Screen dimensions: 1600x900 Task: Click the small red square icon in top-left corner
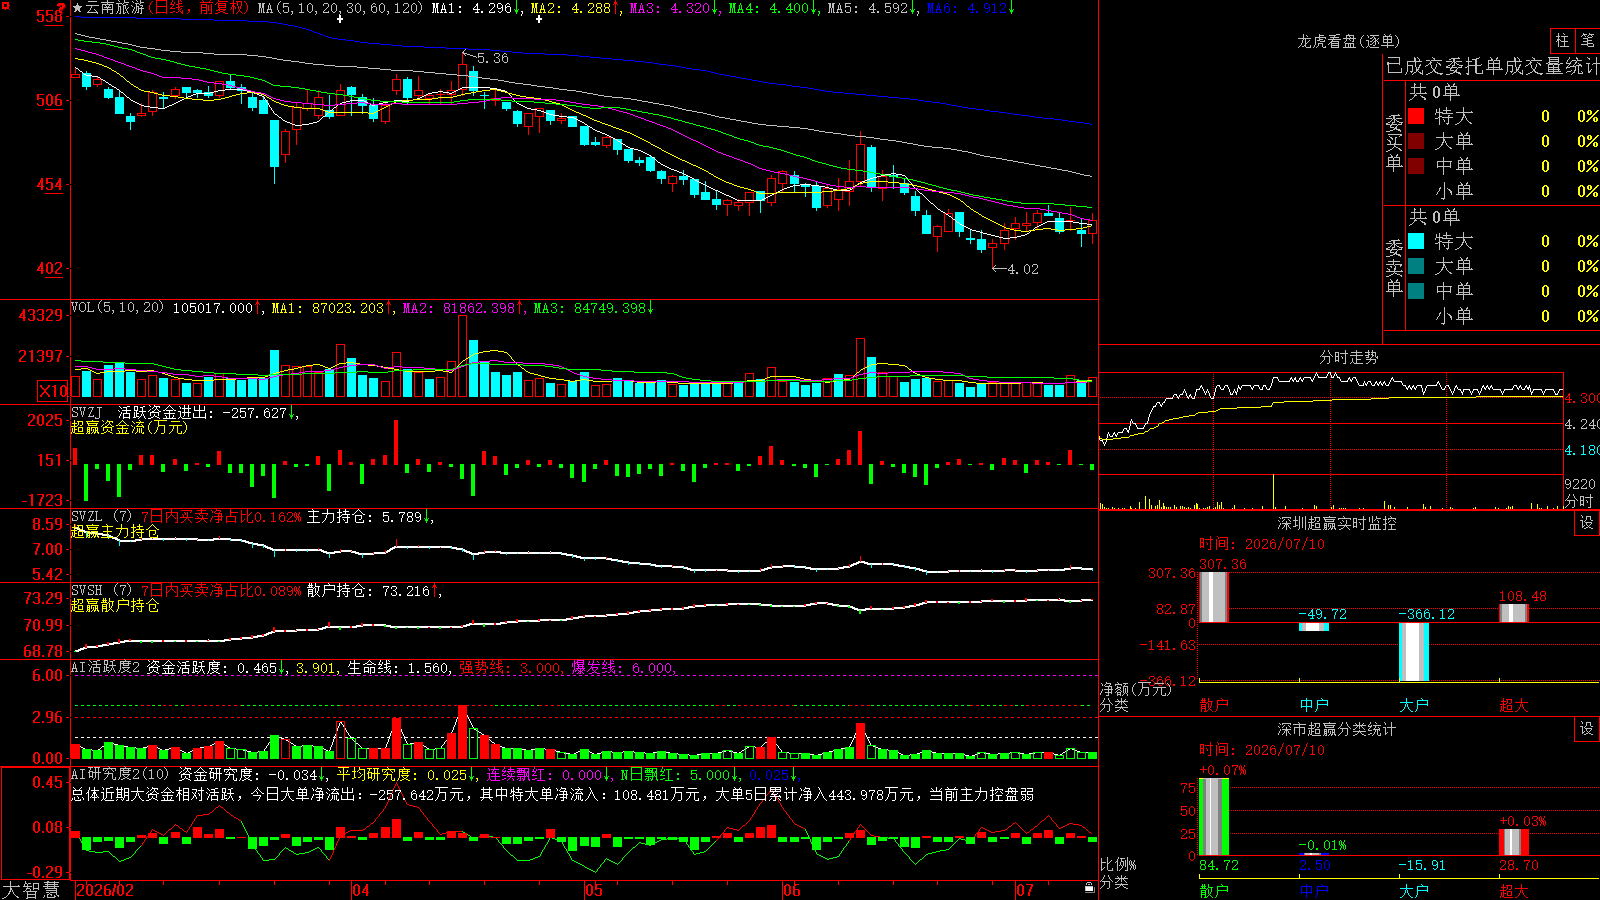coord(5,5)
